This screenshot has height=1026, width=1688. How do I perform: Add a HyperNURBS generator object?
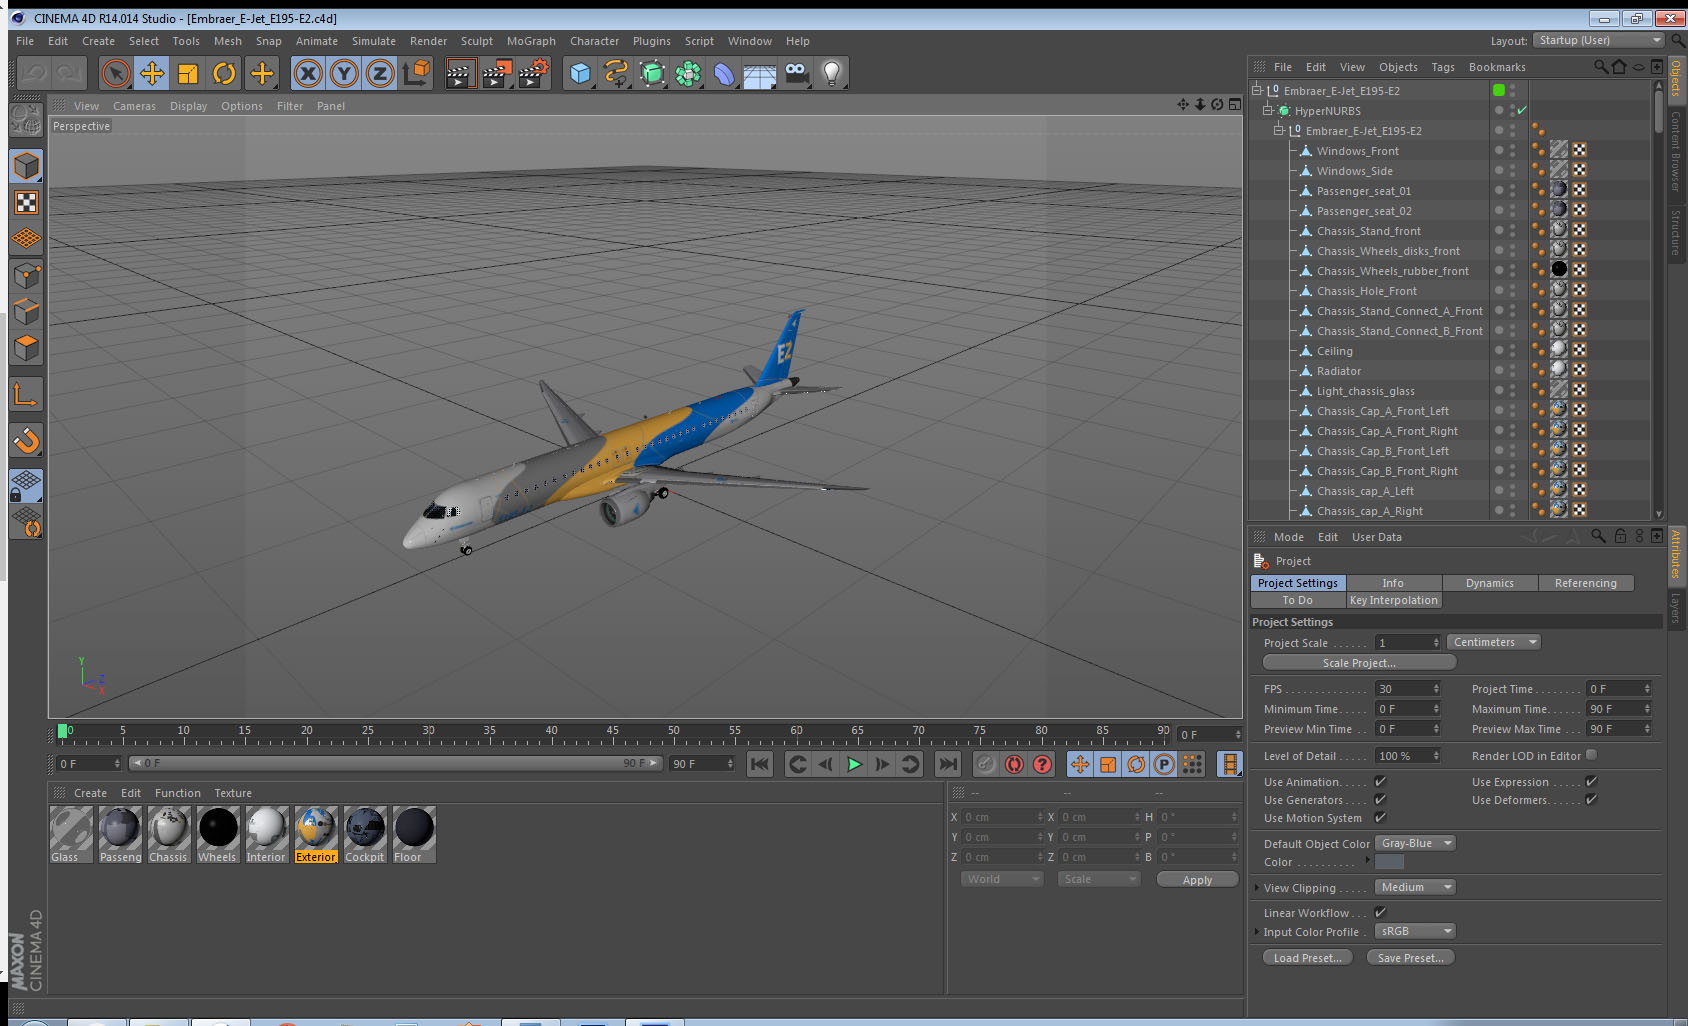pos(652,73)
